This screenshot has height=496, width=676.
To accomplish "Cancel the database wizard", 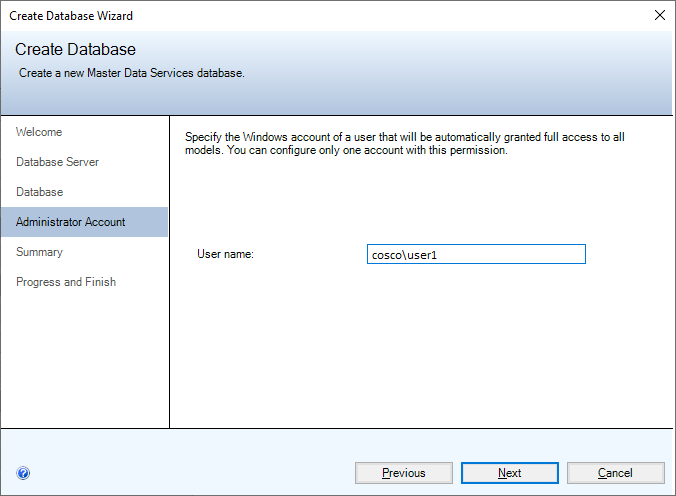I will tap(615, 473).
